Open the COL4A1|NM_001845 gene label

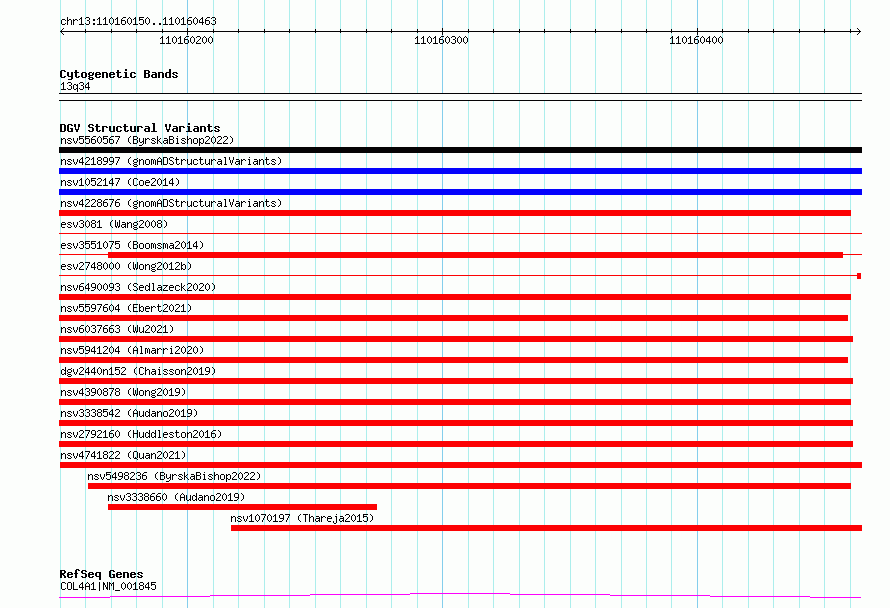(108, 586)
